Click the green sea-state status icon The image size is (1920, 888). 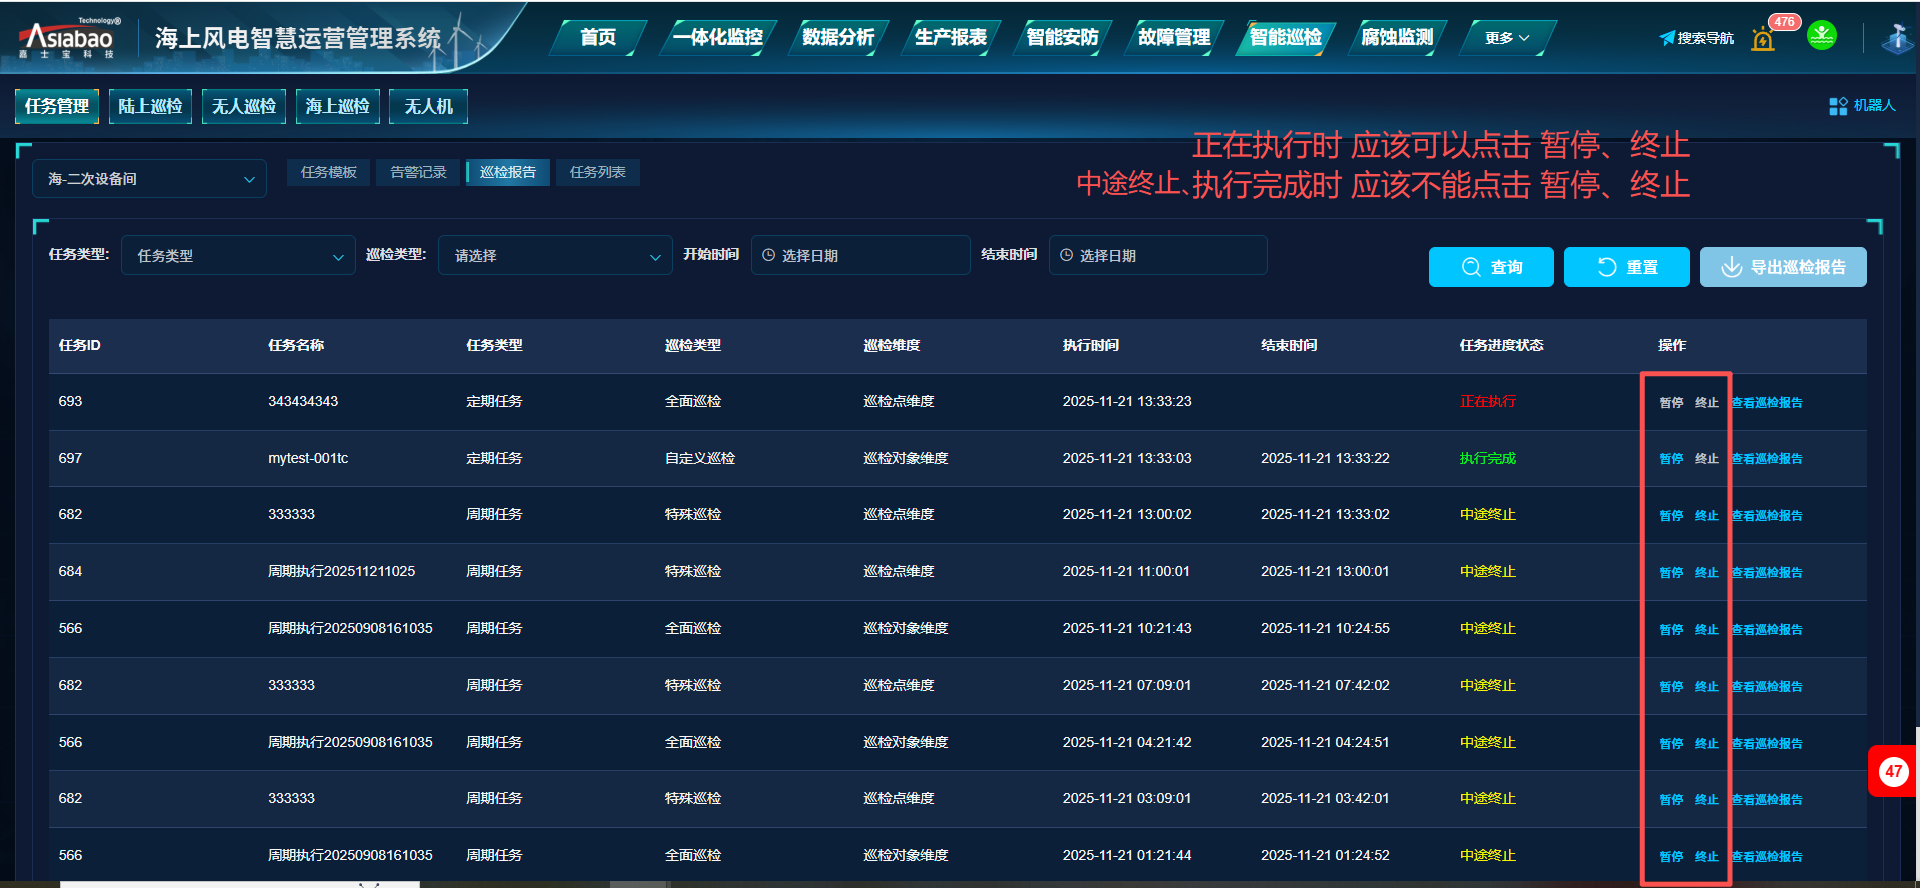(1821, 36)
